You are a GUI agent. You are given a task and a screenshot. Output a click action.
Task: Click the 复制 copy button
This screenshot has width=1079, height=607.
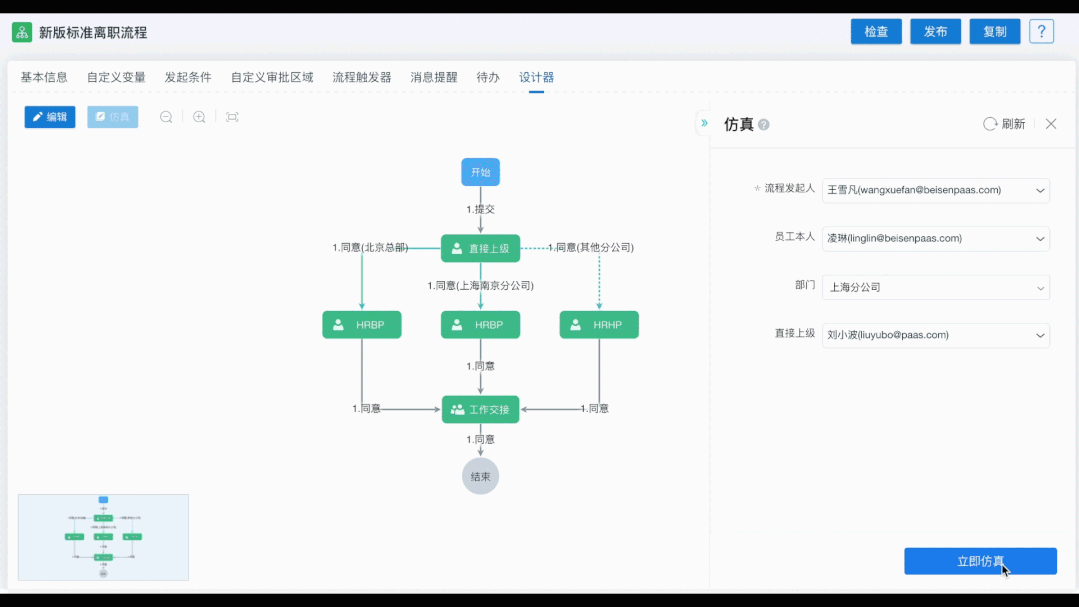(x=994, y=32)
